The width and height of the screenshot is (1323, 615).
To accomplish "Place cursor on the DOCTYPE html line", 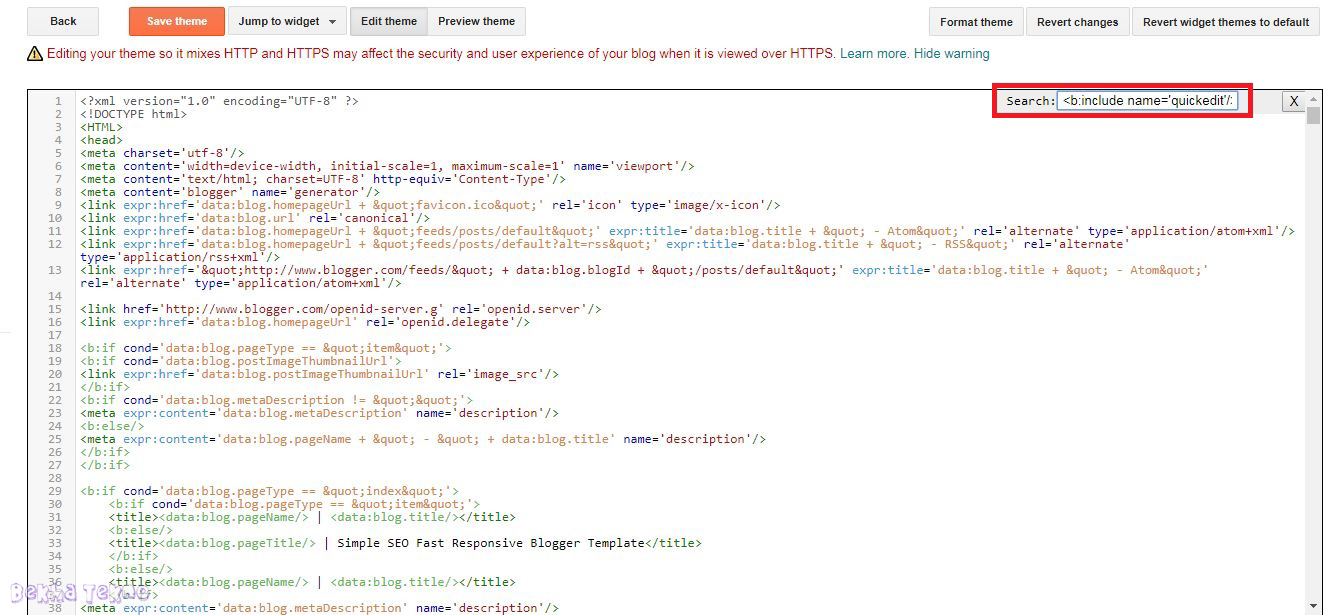I will (135, 114).
